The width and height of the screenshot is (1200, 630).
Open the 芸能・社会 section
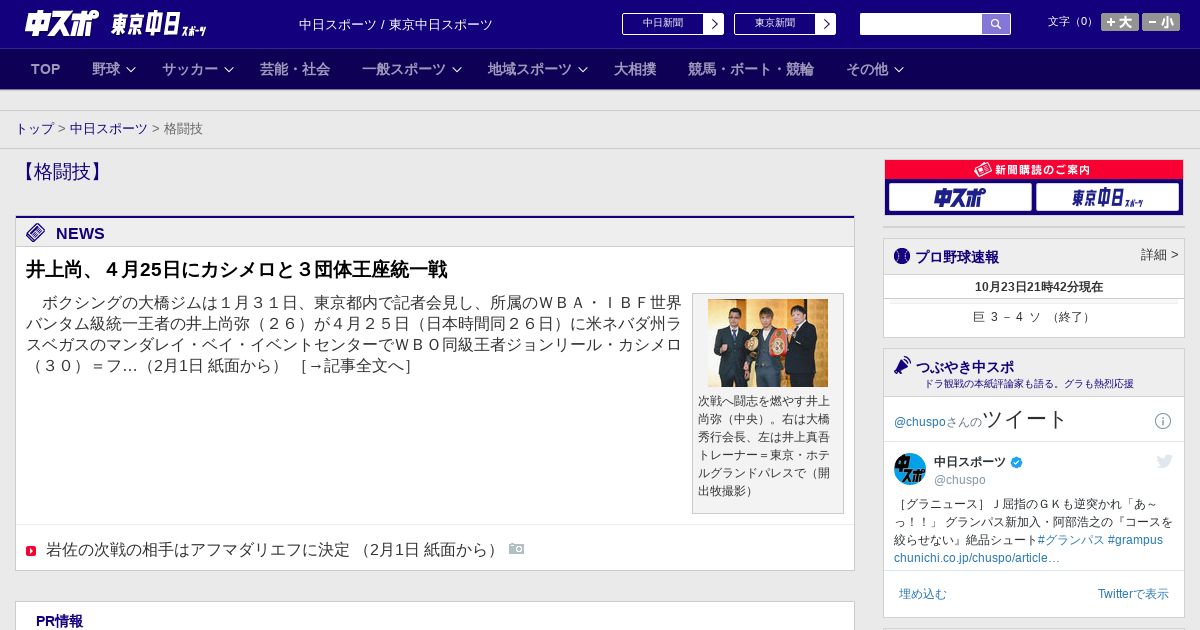[295, 69]
